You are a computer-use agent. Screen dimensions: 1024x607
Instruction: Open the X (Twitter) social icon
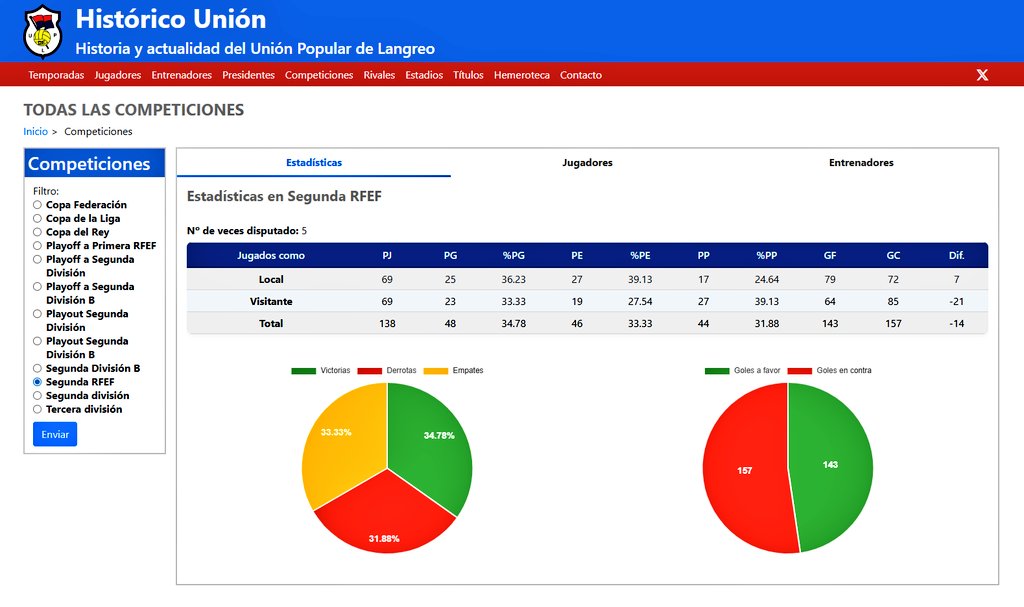pos(982,75)
